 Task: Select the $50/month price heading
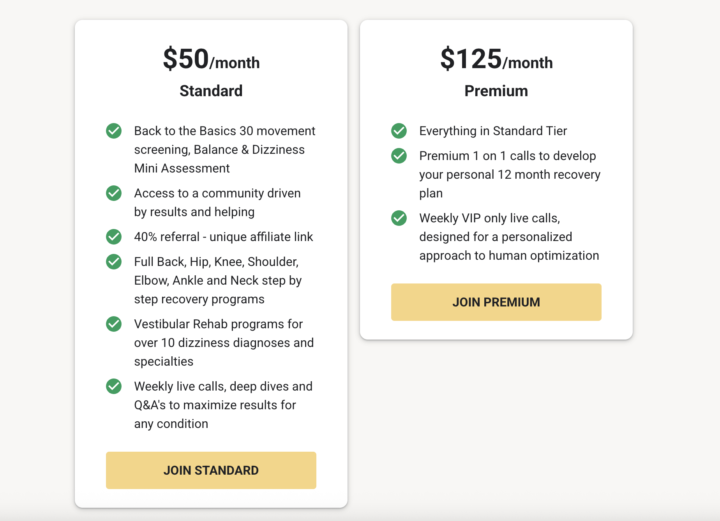[211, 60]
